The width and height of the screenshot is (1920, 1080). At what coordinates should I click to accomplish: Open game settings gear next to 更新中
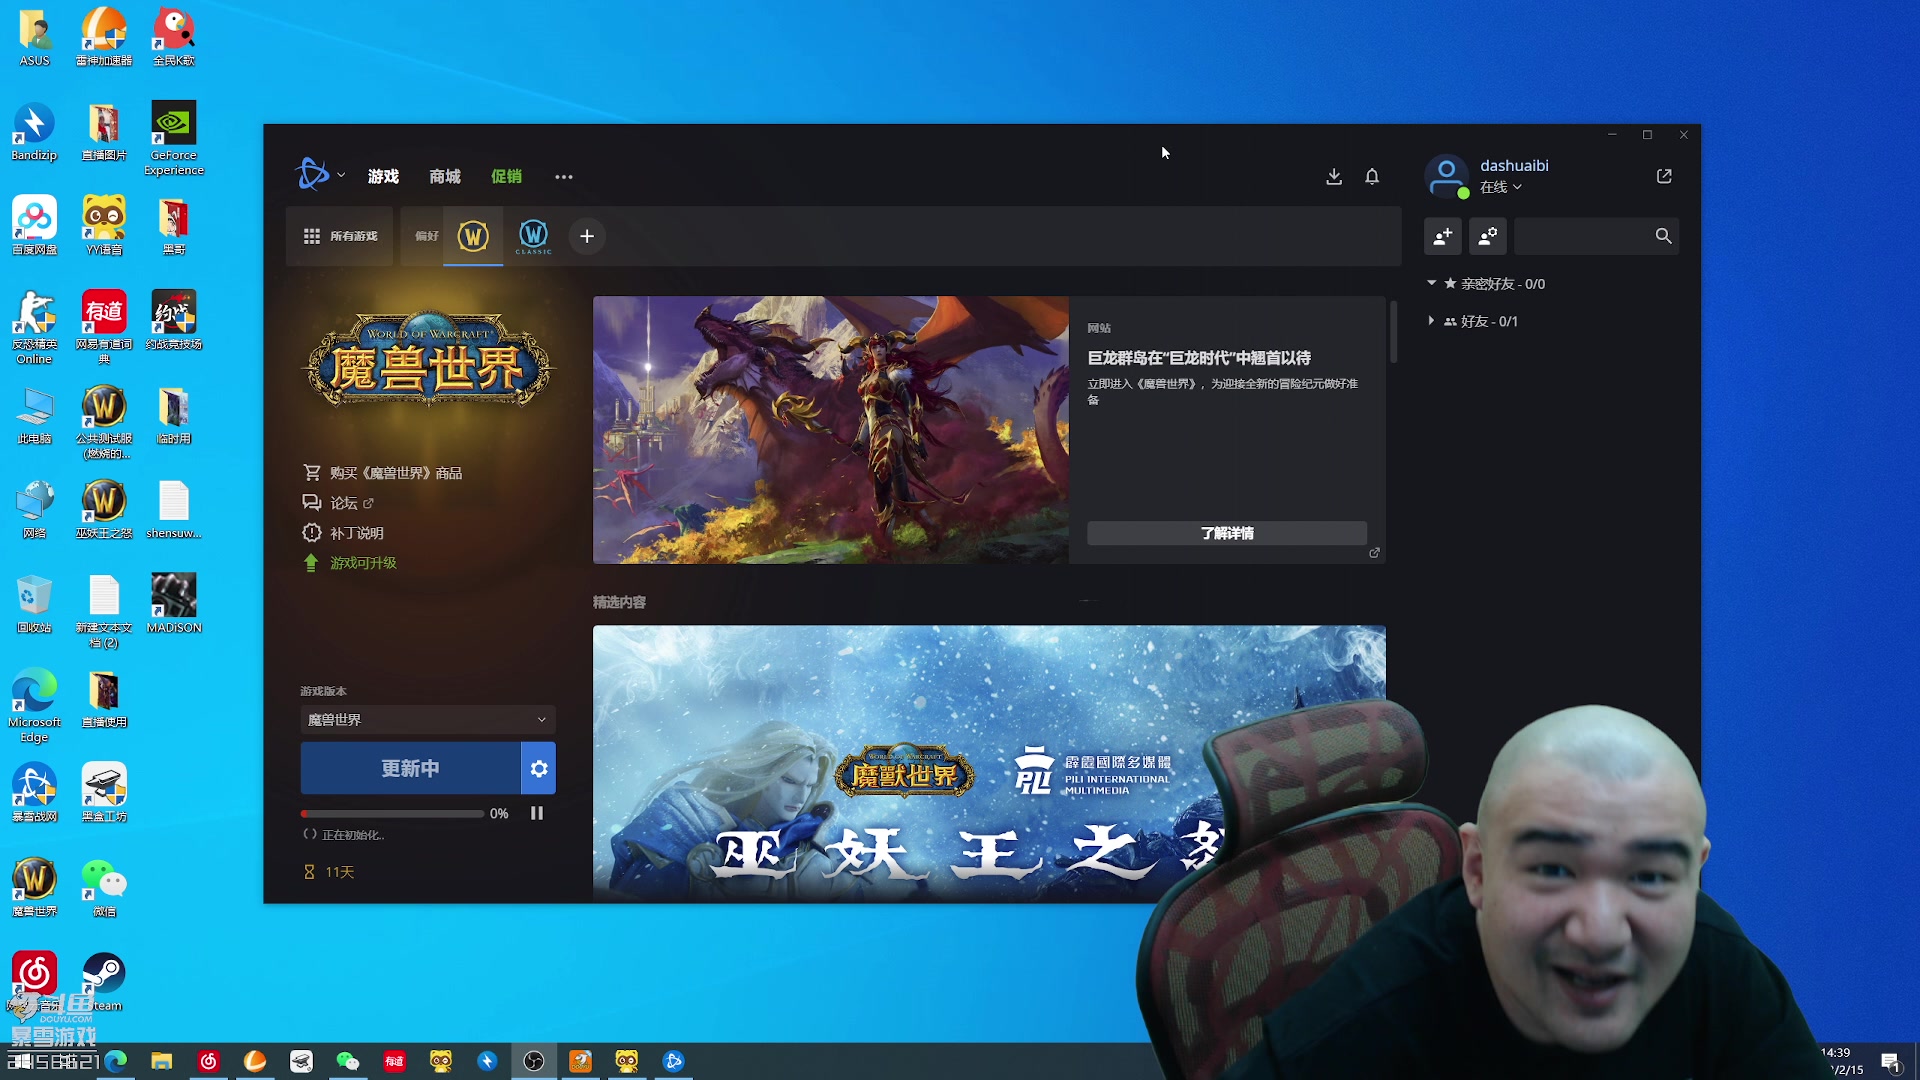pyautogui.click(x=539, y=768)
